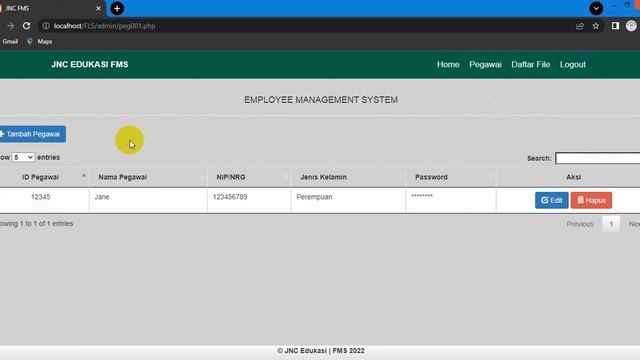Open the tab search dropdown arrow

tap(596, 8)
